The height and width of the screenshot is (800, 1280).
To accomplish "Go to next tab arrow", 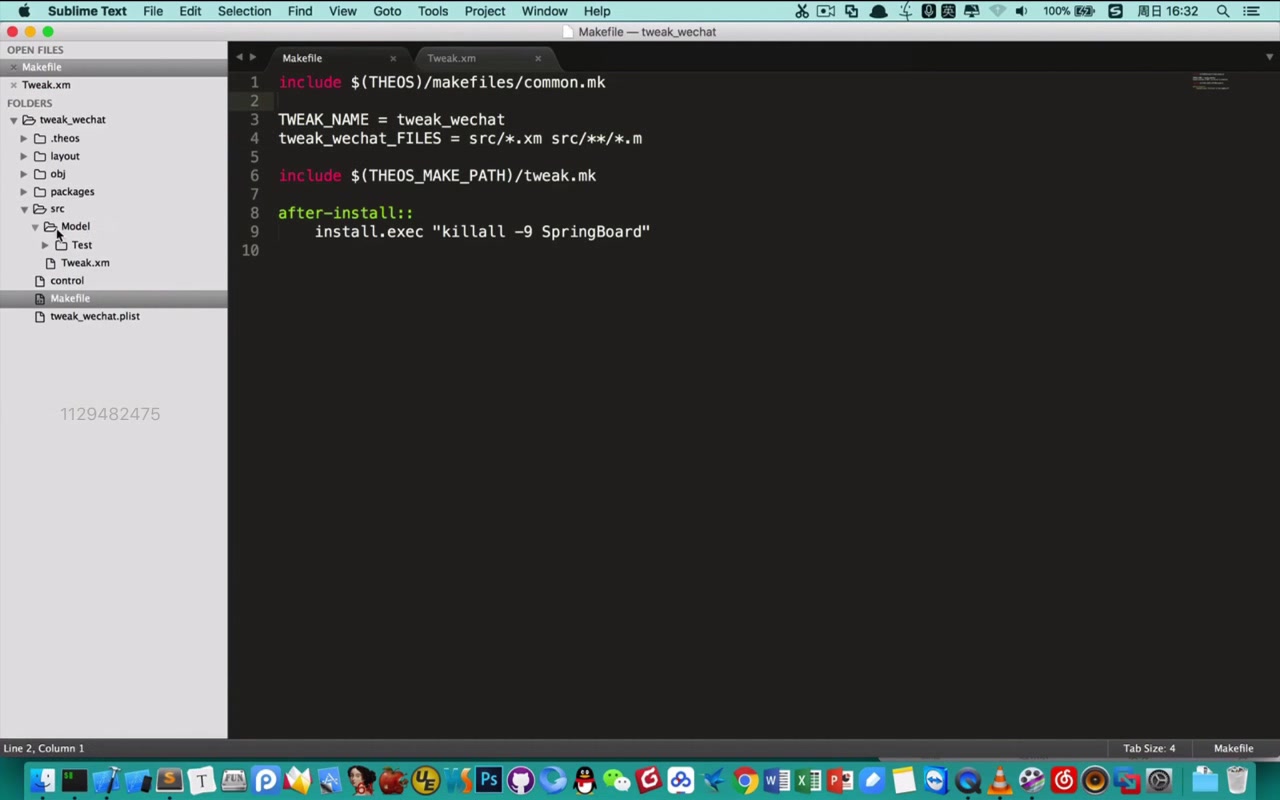I will click(253, 57).
